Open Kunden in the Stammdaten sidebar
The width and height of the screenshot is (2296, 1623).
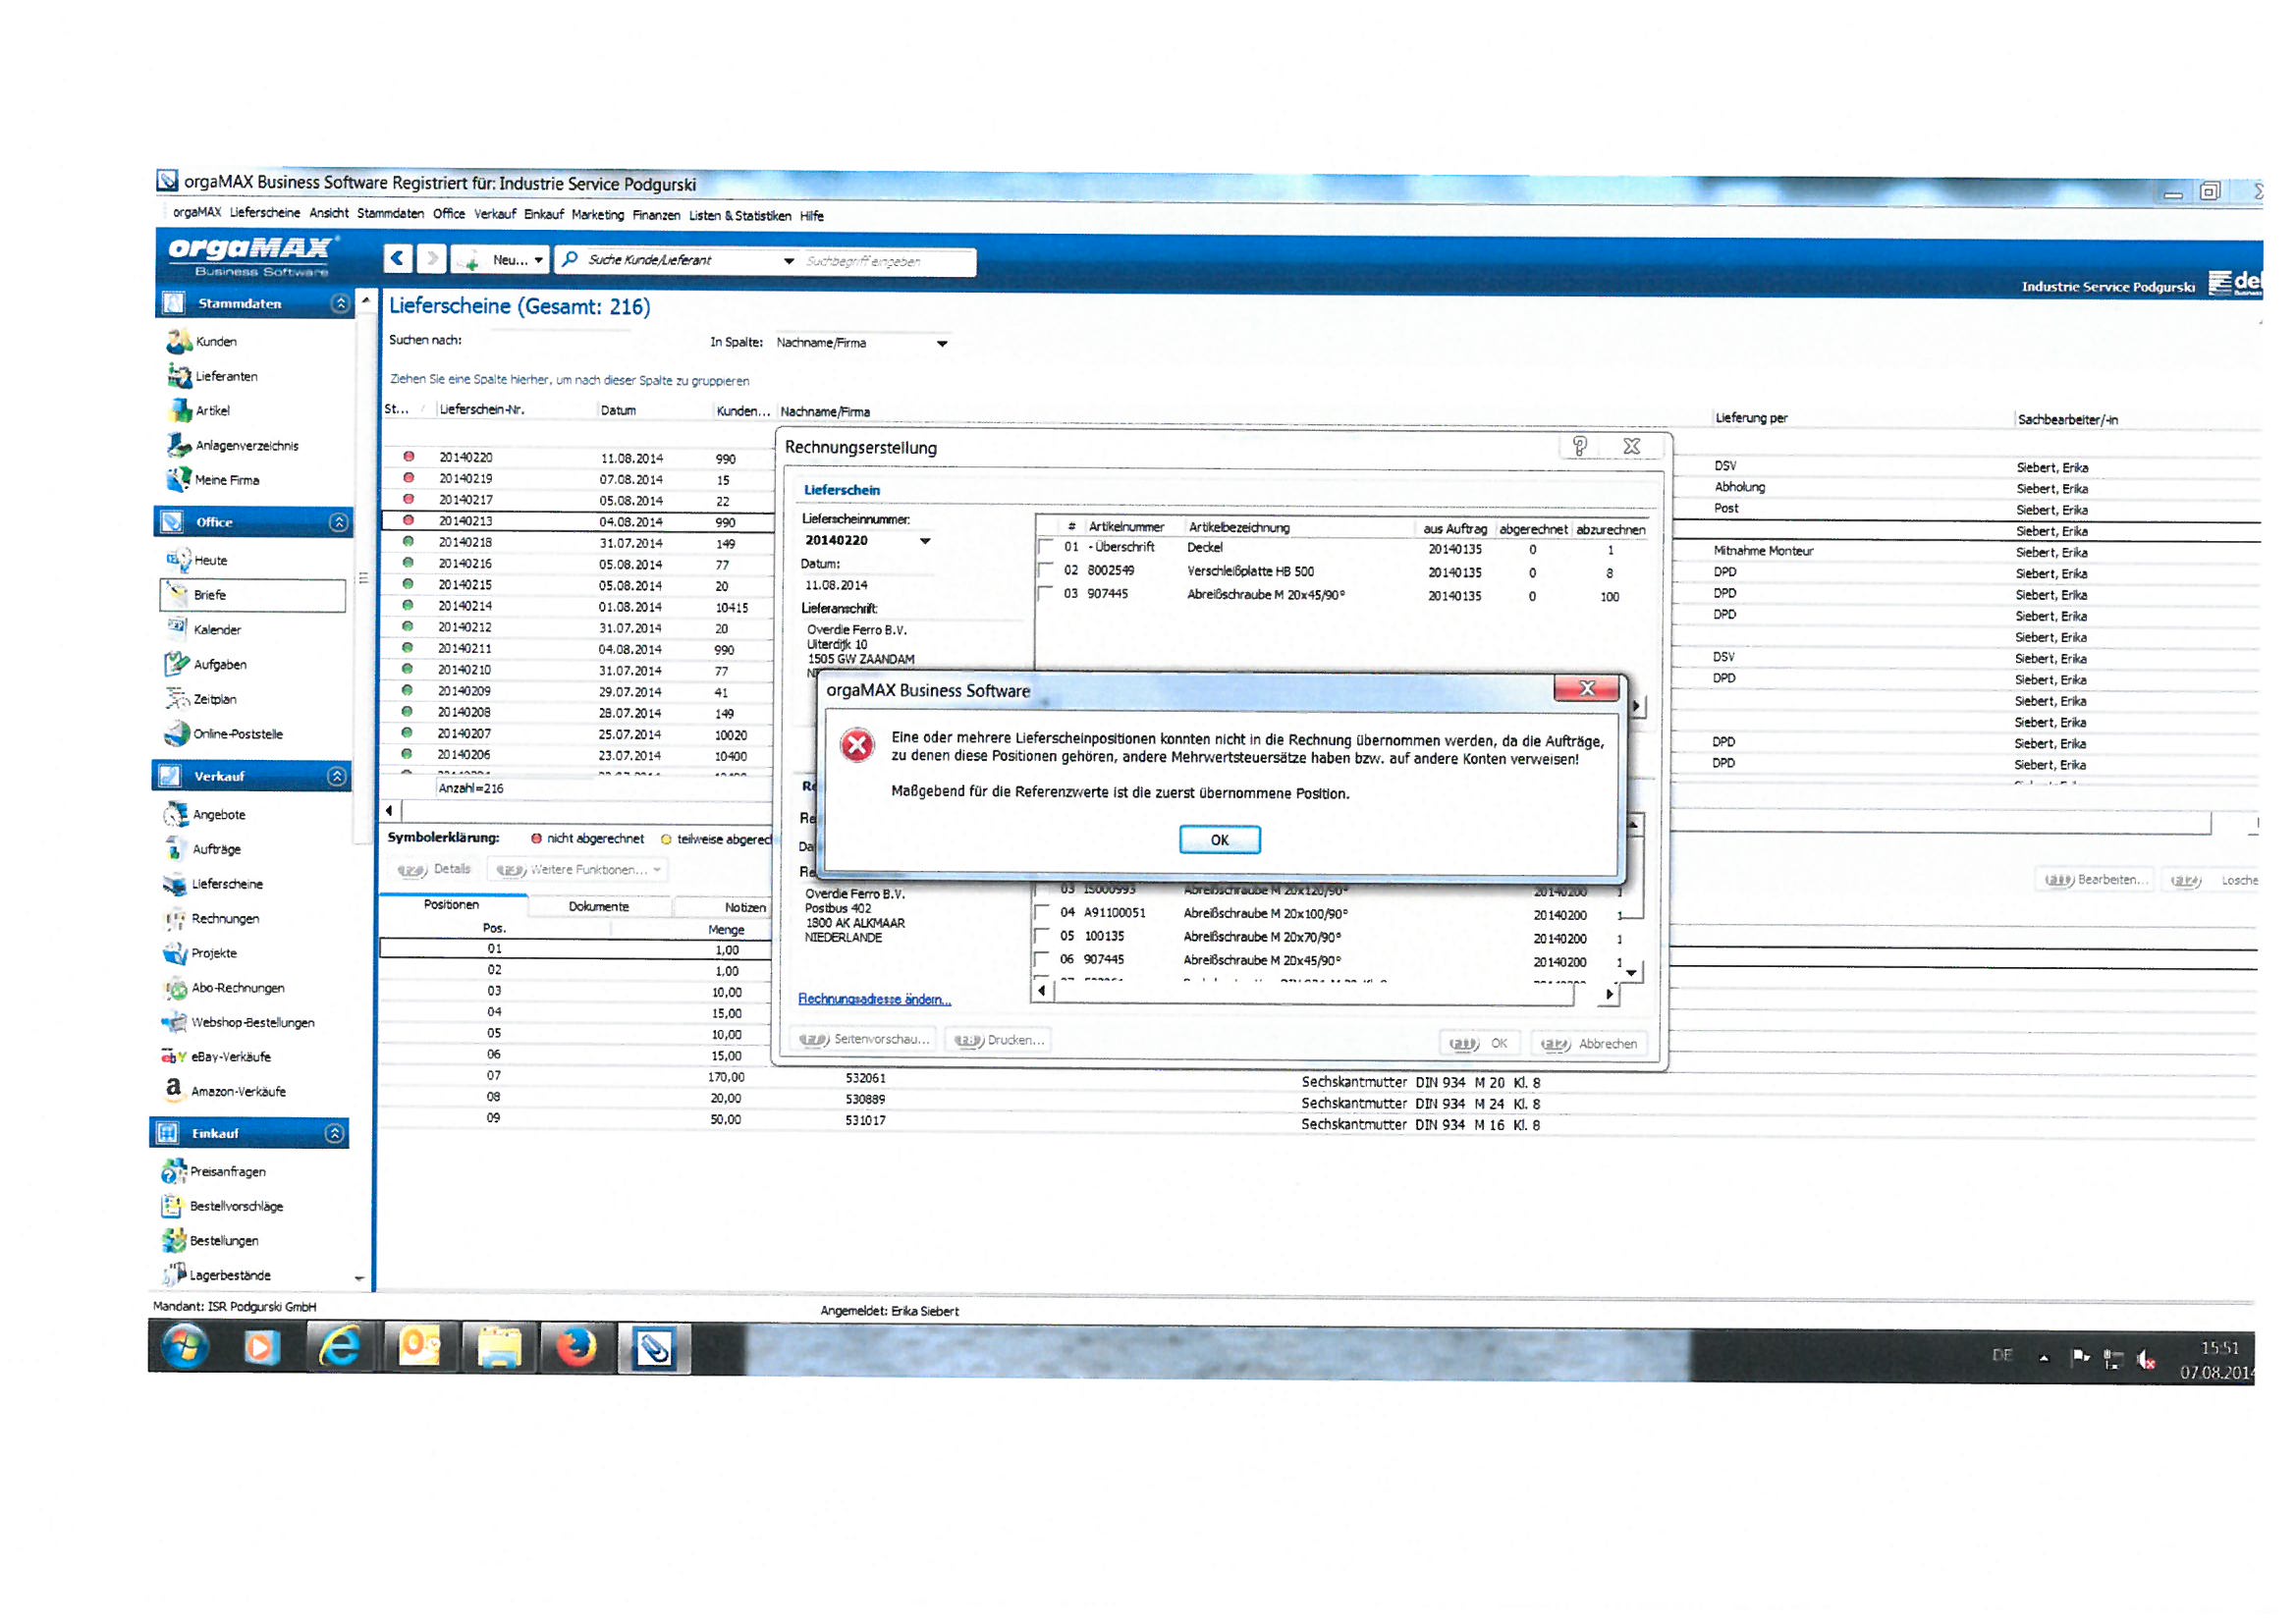coord(202,342)
